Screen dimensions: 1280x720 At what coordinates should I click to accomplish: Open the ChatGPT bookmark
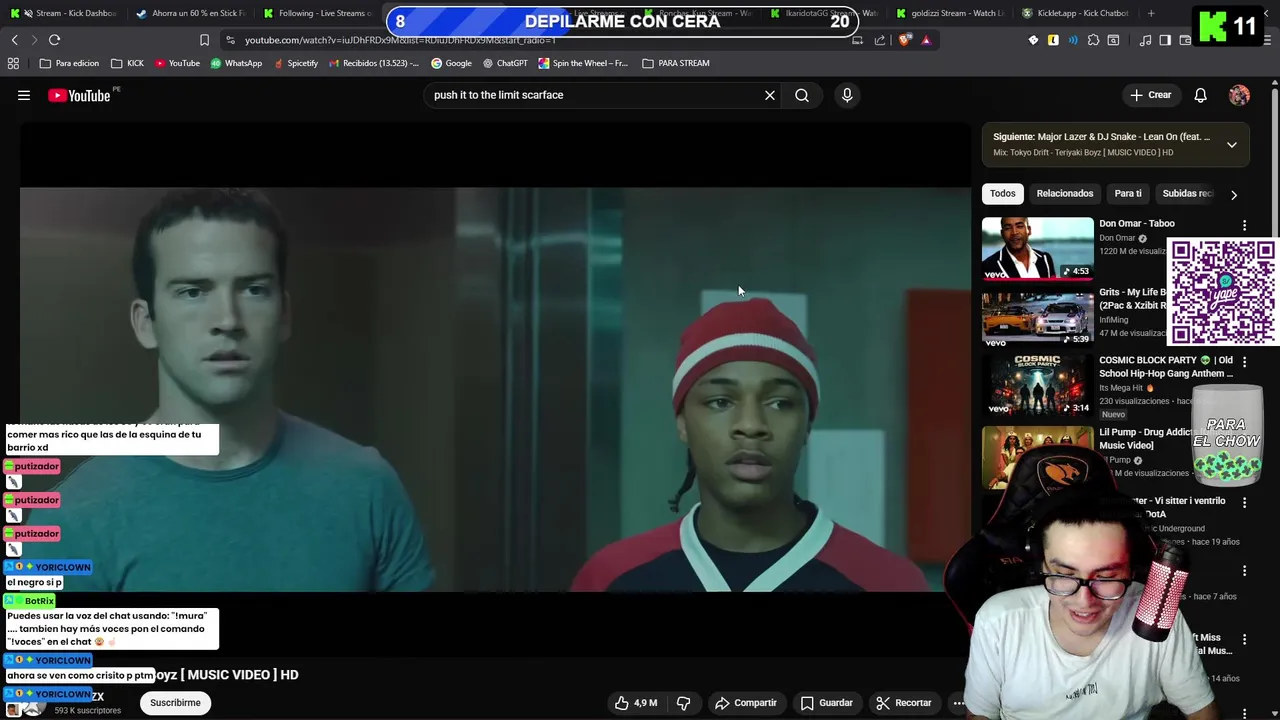(505, 63)
